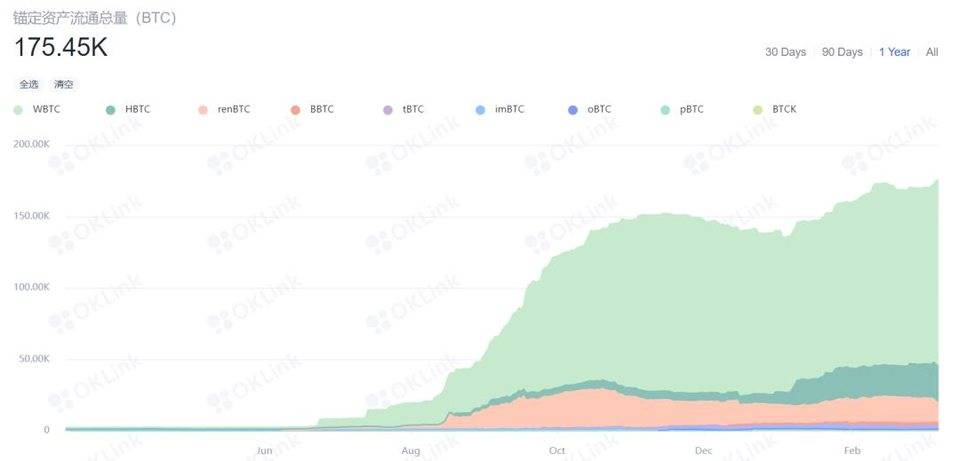Click the renBTC legend dot icon
This screenshot has height=461, width=960.
203,109
